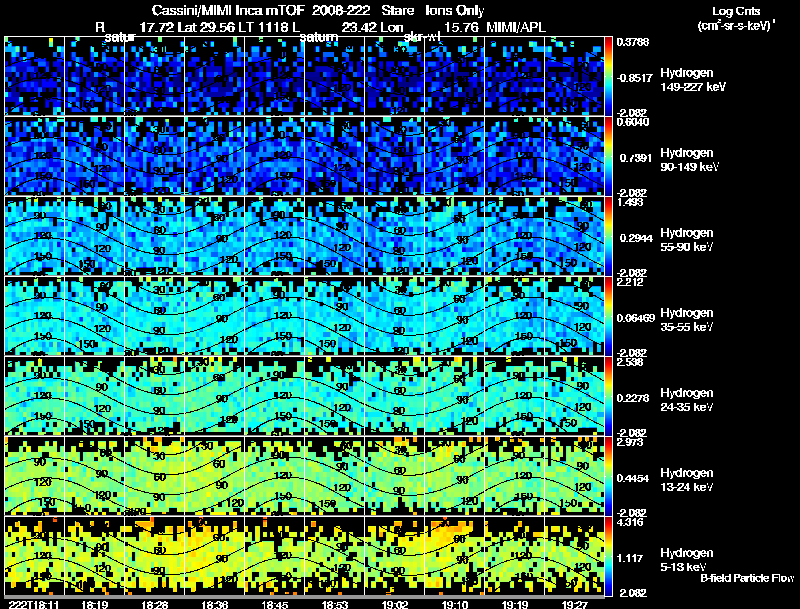Open the 18:36 panel in the 5-13 keV row
The height and width of the screenshot is (609, 800).
point(214,556)
